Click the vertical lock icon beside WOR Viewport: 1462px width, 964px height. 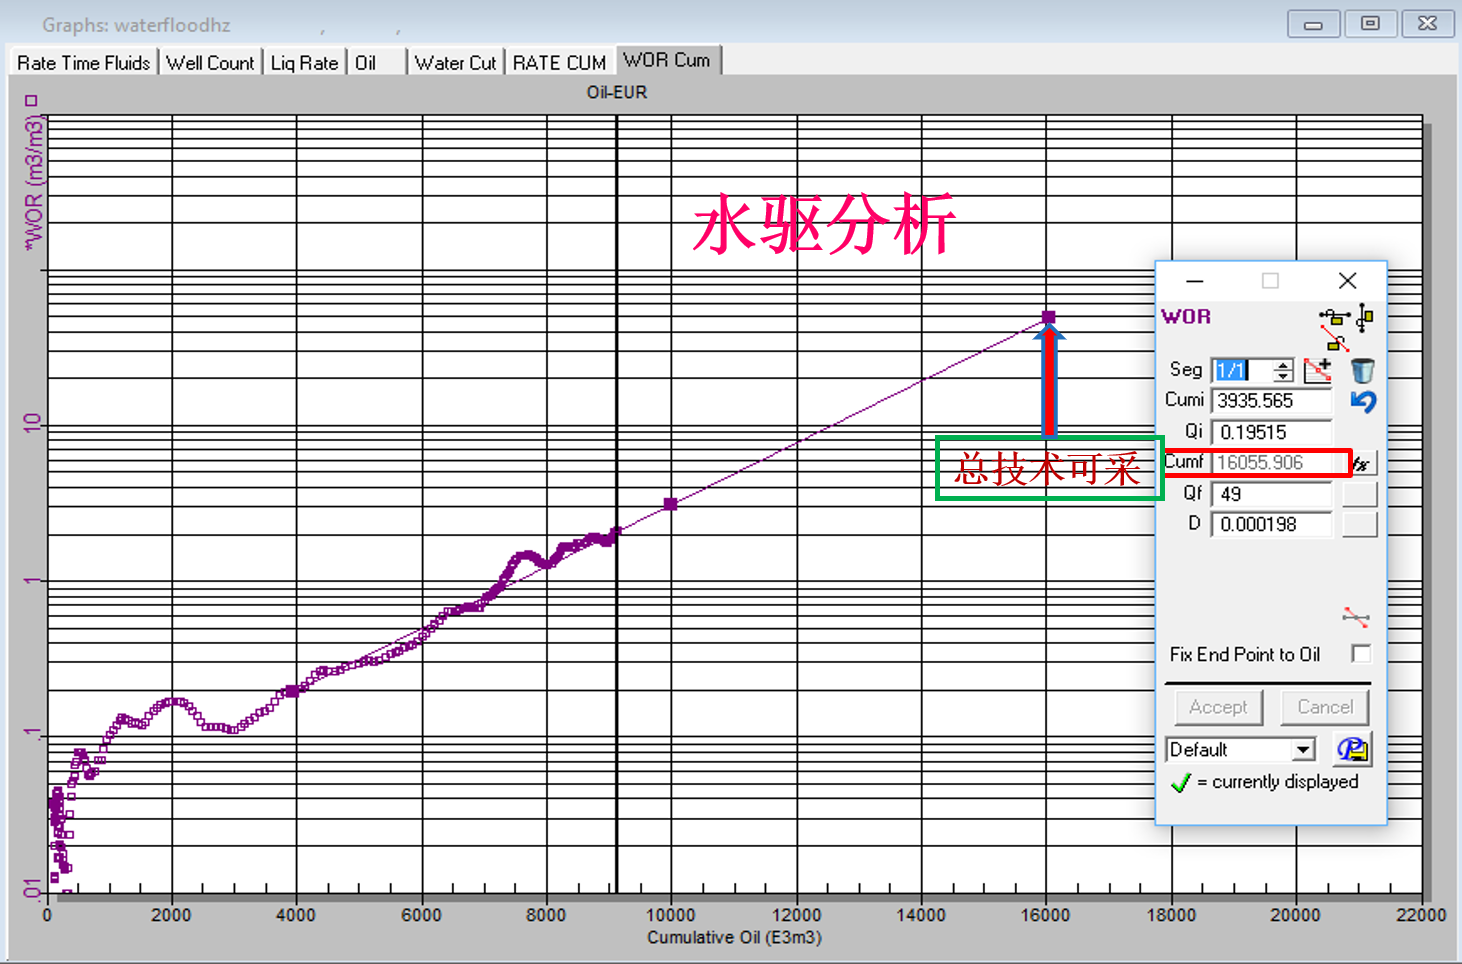[x=1365, y=317]
